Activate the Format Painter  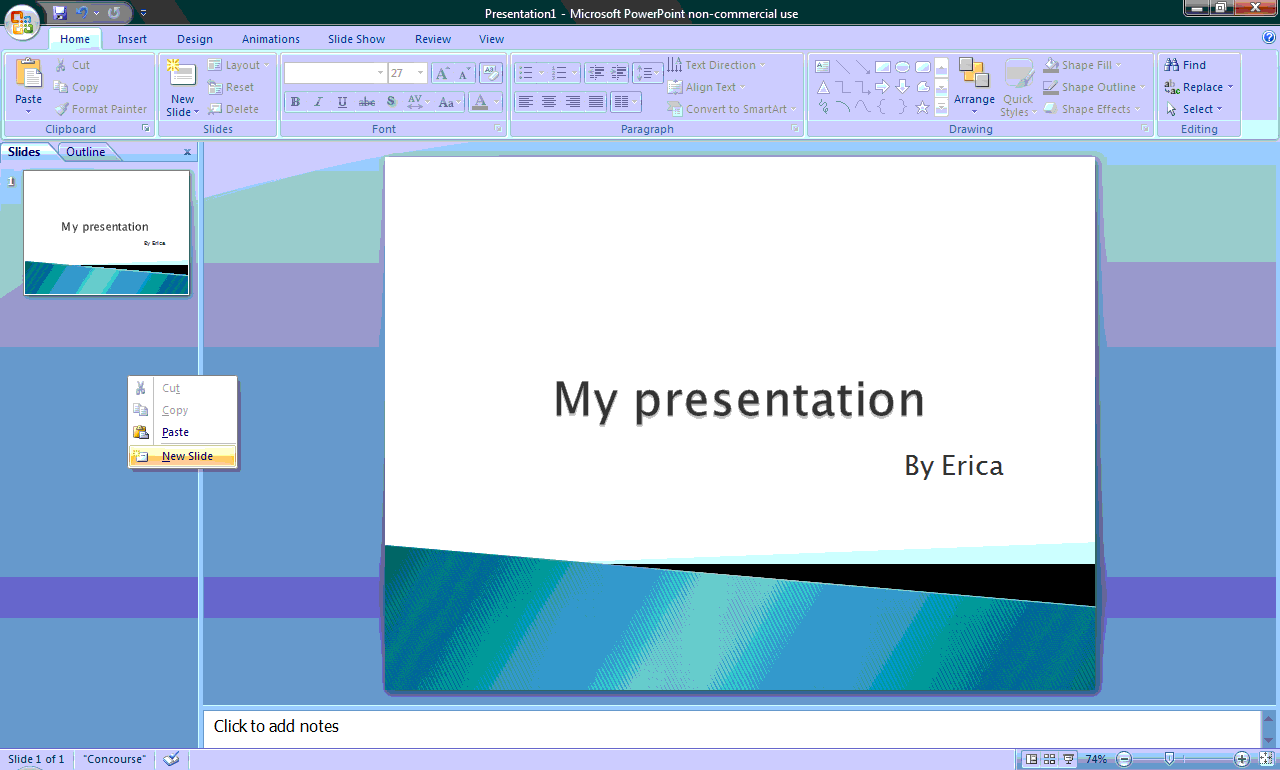[x=102, y=108]
